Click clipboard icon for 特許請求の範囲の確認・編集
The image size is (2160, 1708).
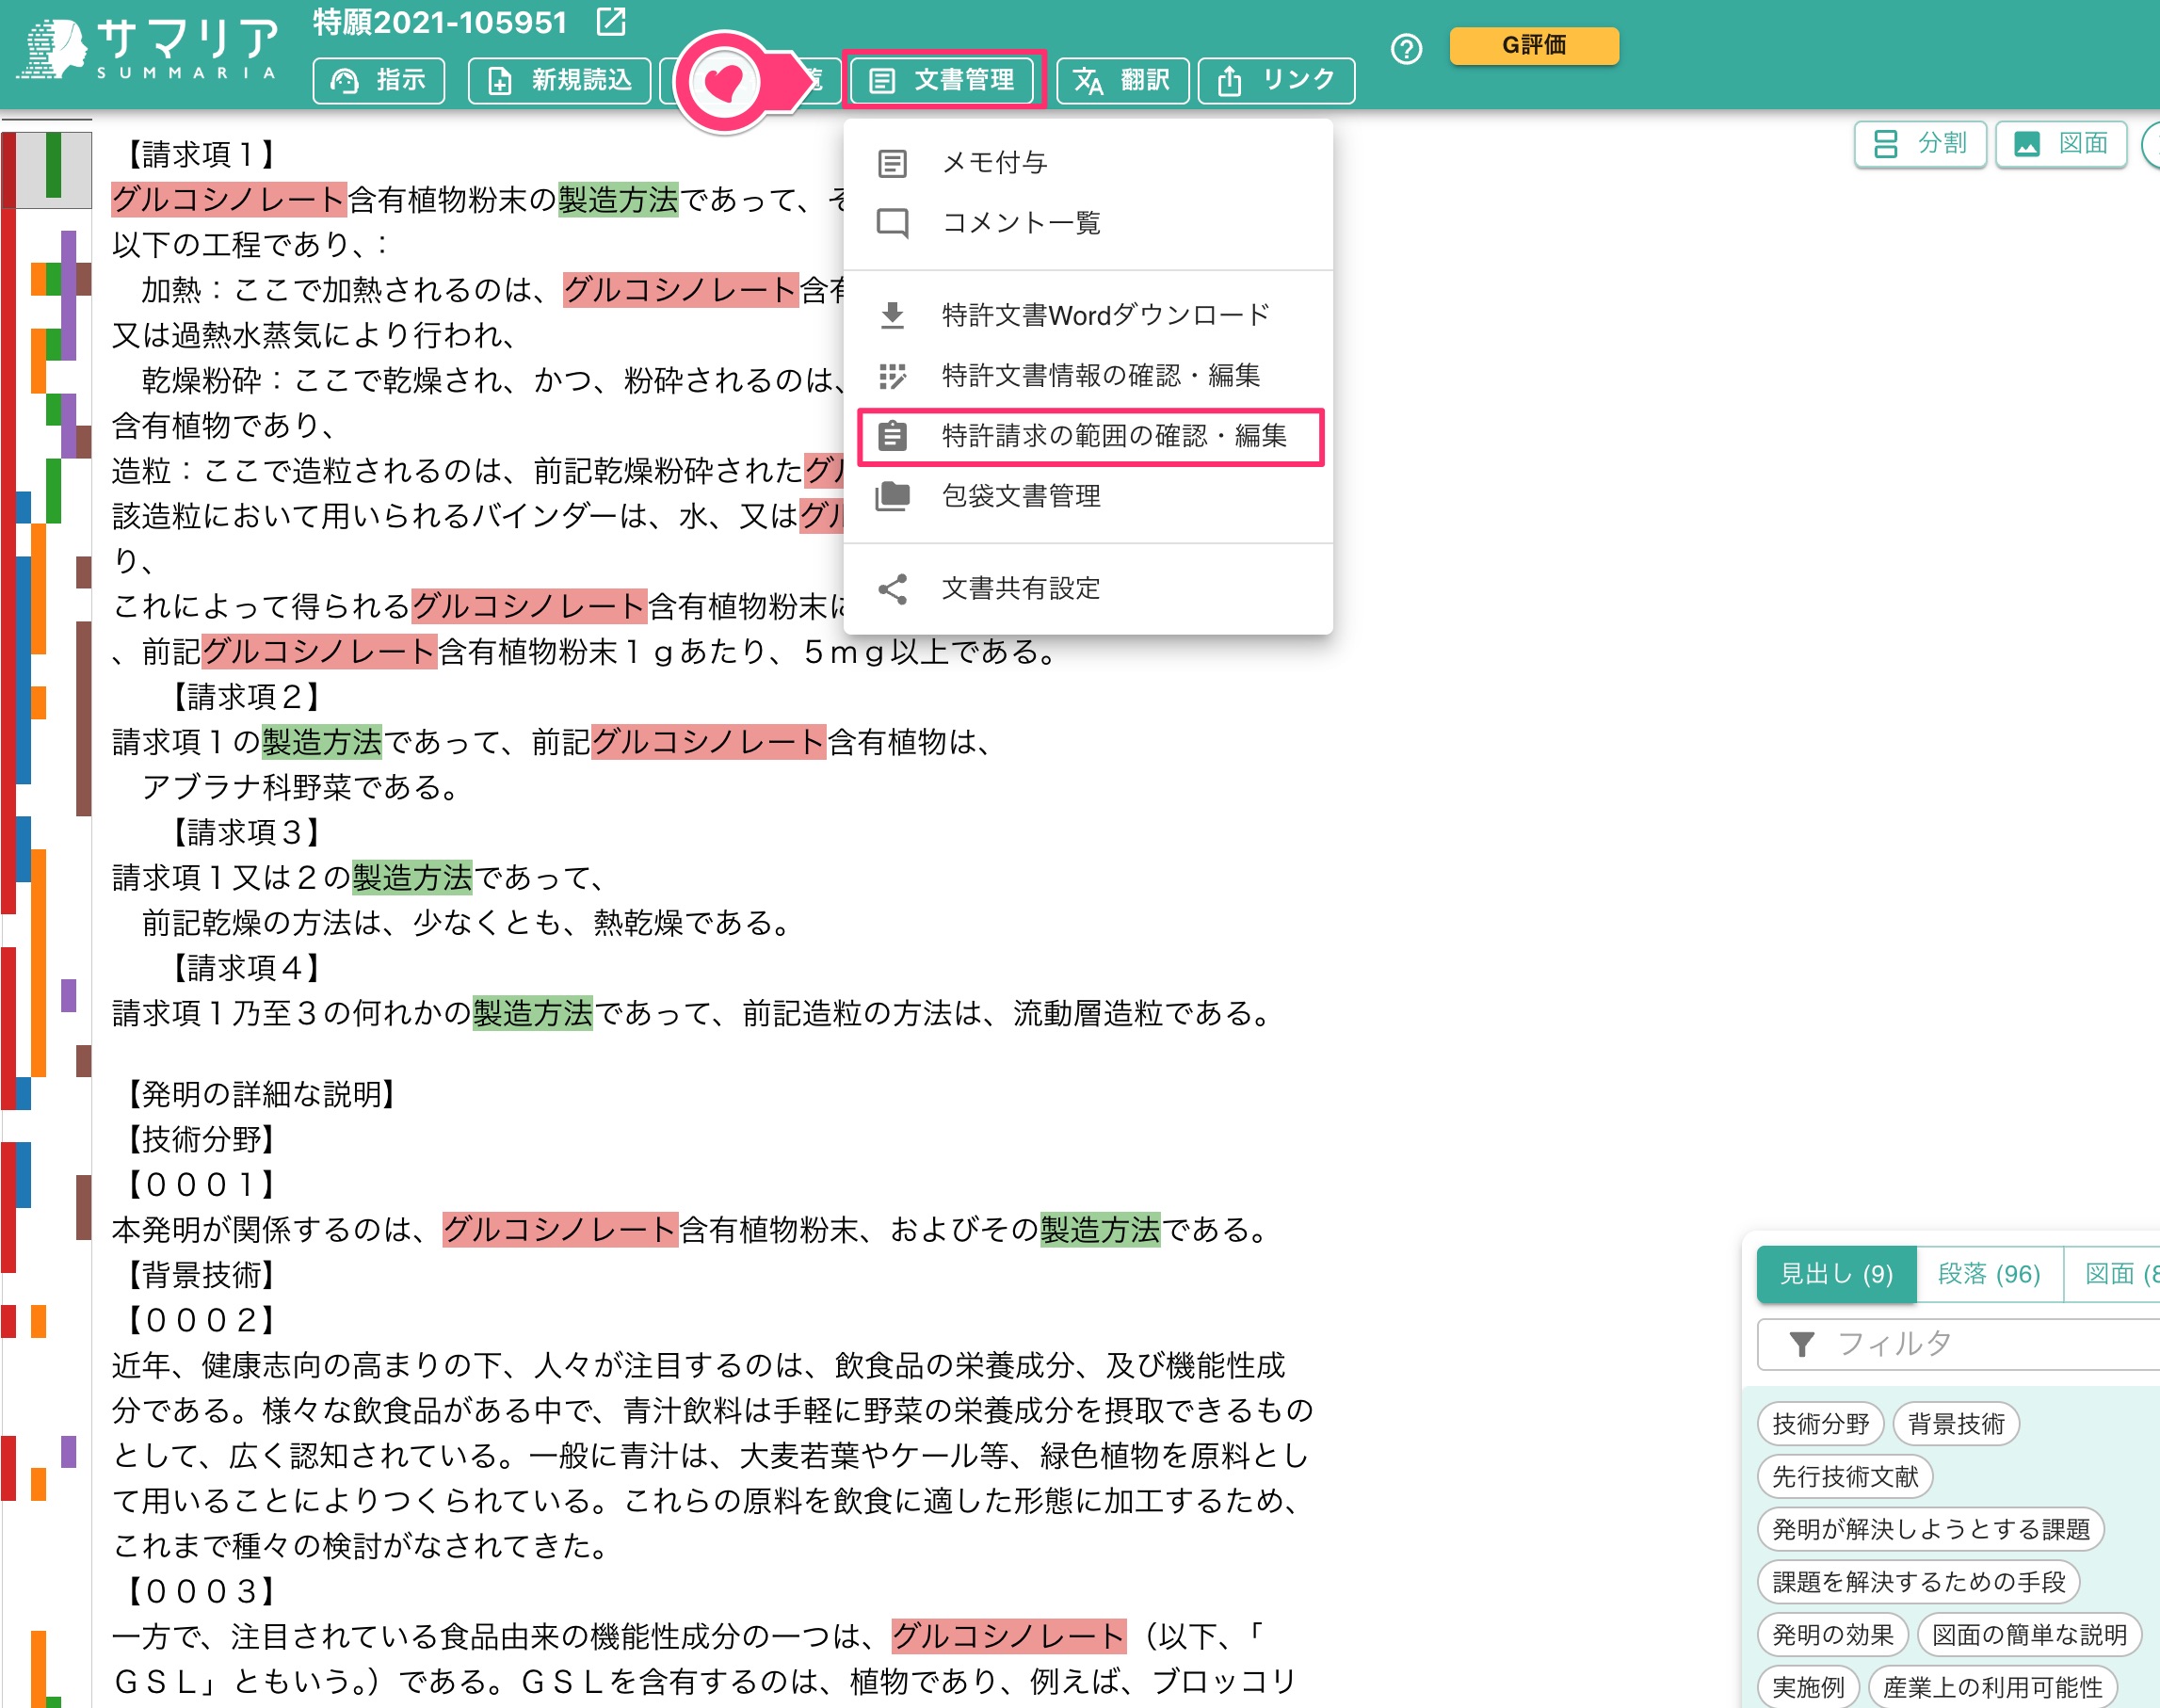(x=892, y=436)
